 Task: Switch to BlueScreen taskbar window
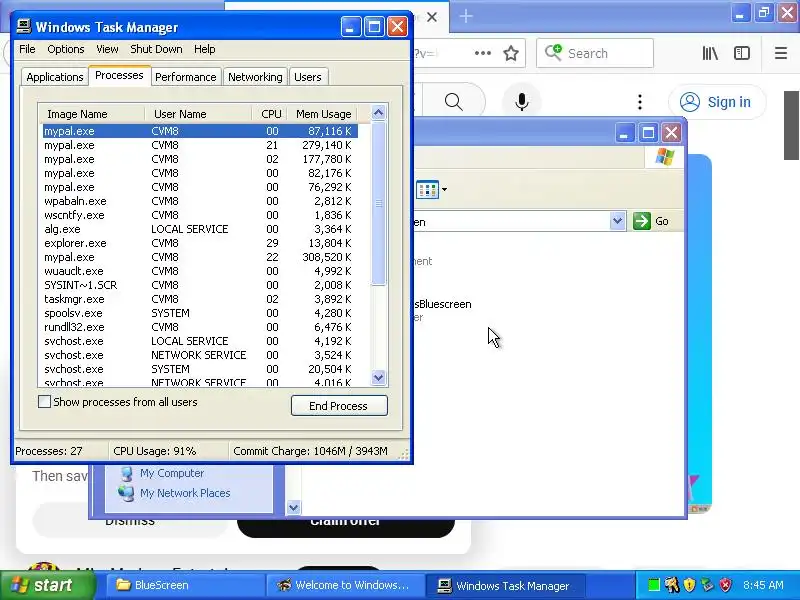tap(185, 585)
